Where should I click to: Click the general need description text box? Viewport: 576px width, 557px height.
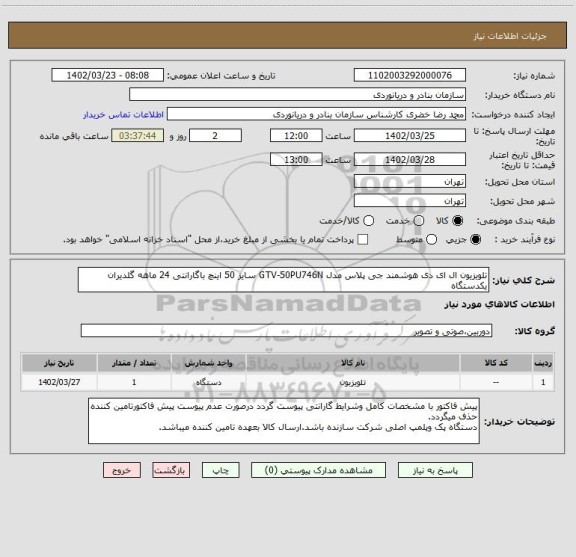(284, 280)
